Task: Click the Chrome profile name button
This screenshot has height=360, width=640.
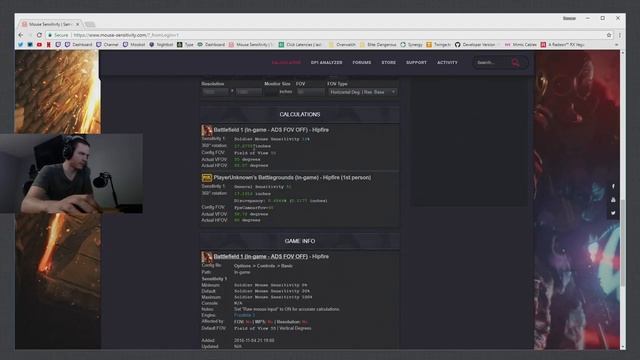Action: 569,18
